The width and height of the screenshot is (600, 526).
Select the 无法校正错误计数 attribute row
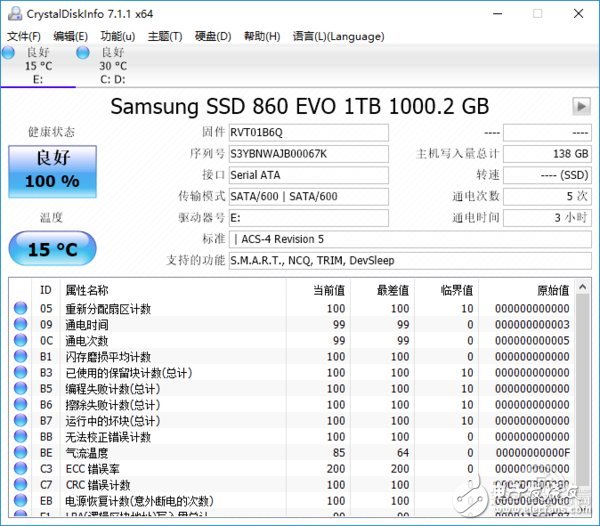[292, 437]
